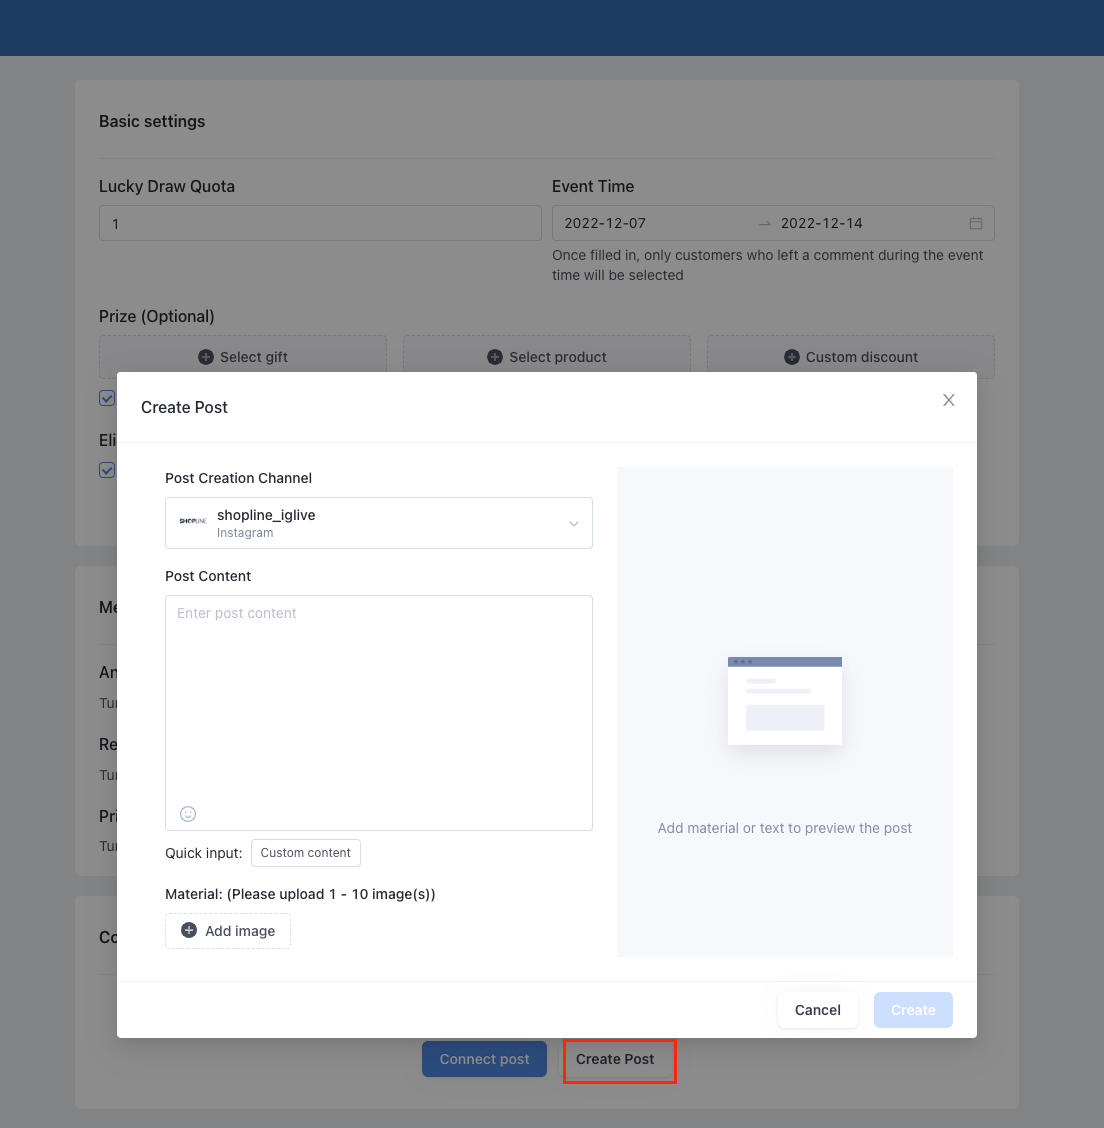The height and width of the screenshot is (1128, 1104).
Task: Click the shopline_iglive account logo
Action: [x=193, y=521]
